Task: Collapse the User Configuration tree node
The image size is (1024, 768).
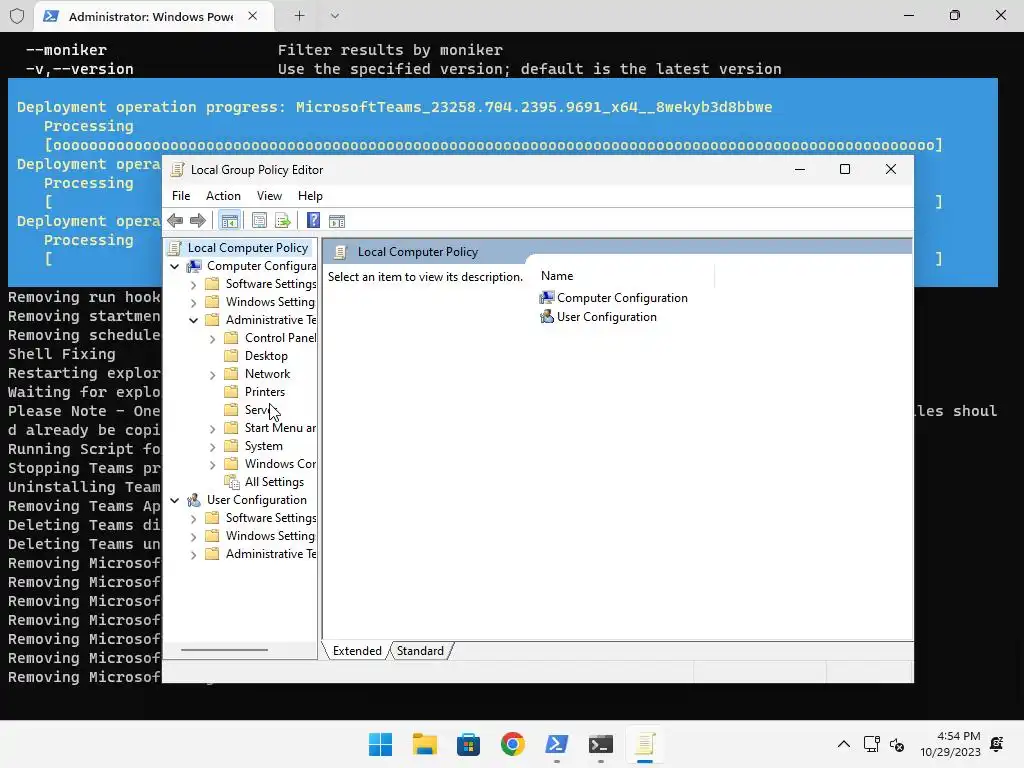Action: (174, 500)
